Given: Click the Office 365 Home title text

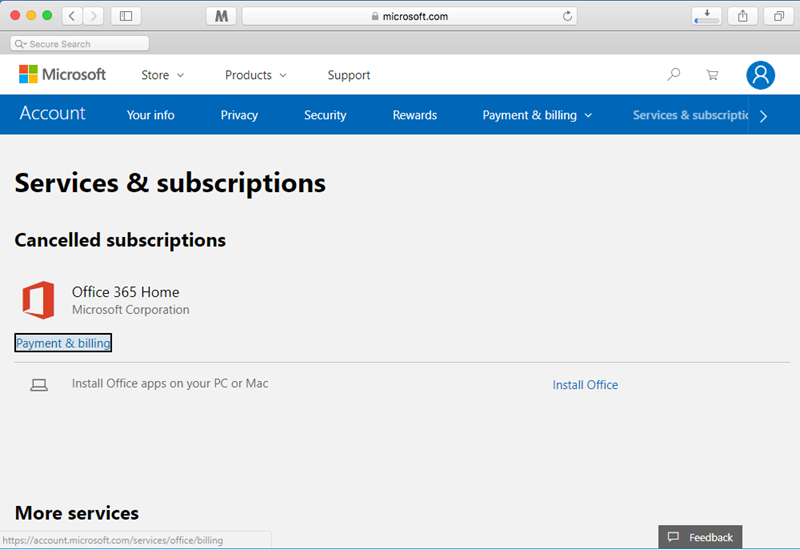Looking at the screenshot, I should click(126, 292).
